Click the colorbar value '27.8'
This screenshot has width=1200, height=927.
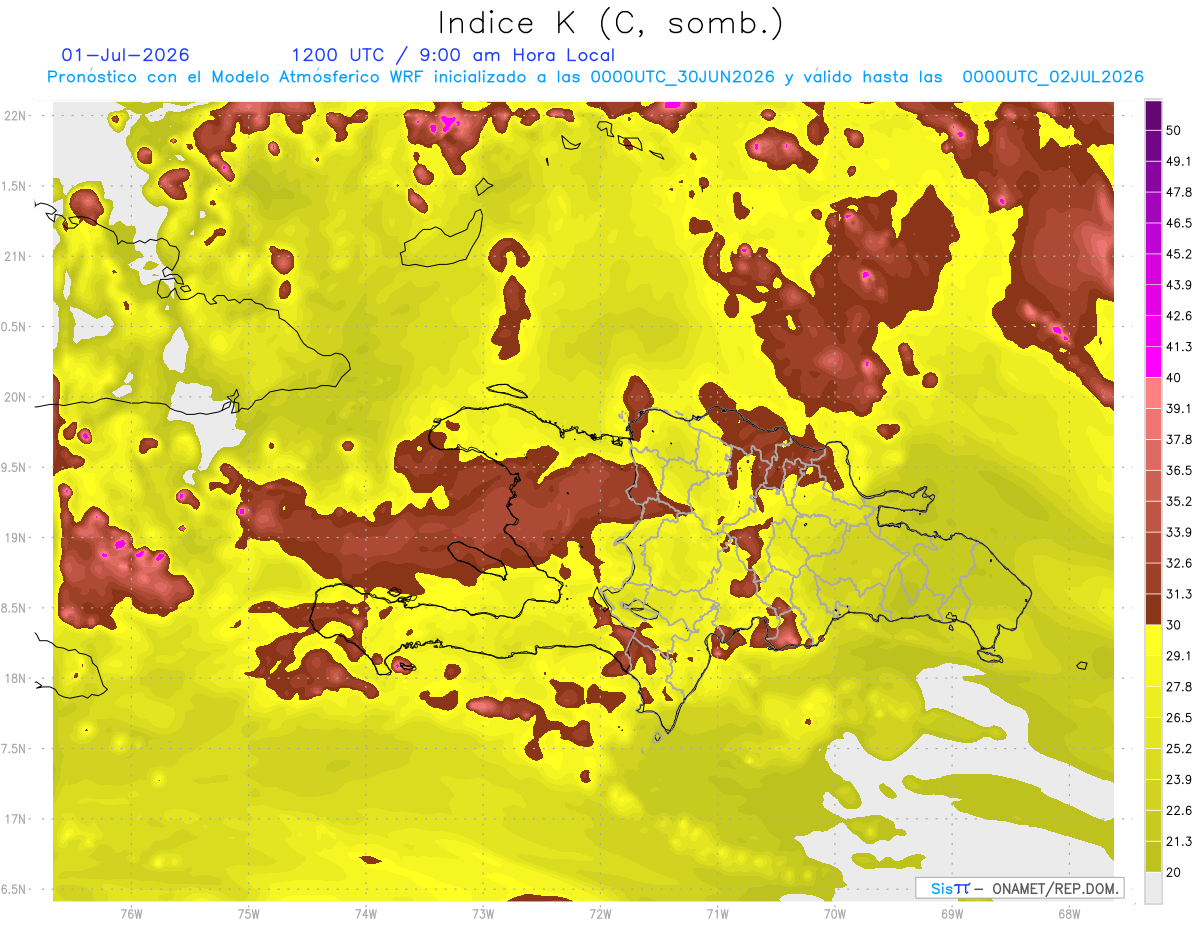1179,686
